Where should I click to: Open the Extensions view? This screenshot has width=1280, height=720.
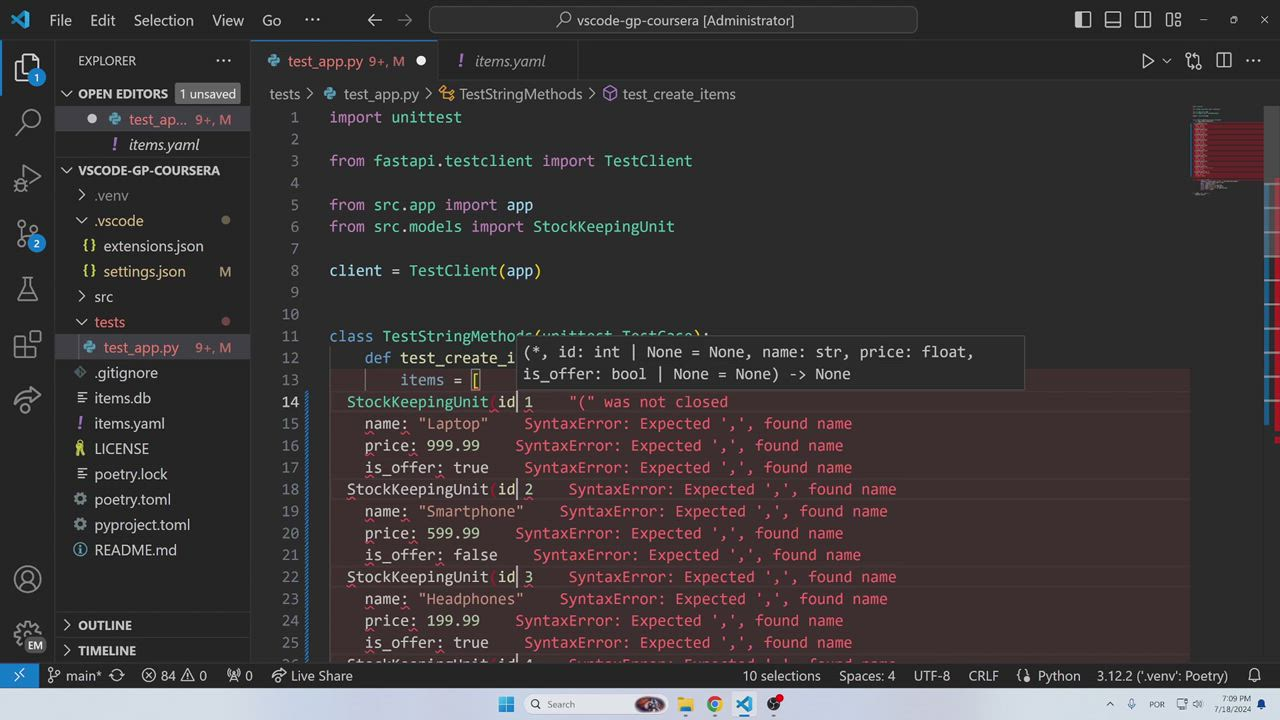(28, 345)
